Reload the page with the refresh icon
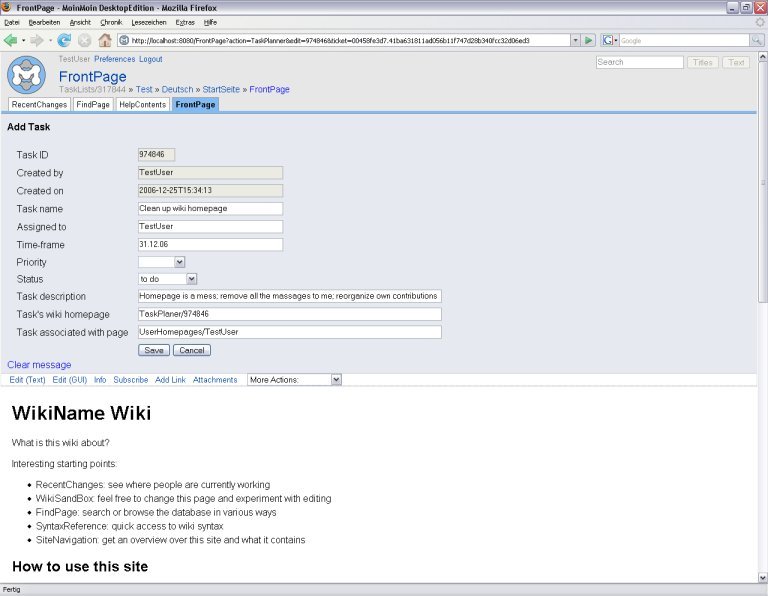The width and height of the screenshot is (768, 596). tap(64, 40)
